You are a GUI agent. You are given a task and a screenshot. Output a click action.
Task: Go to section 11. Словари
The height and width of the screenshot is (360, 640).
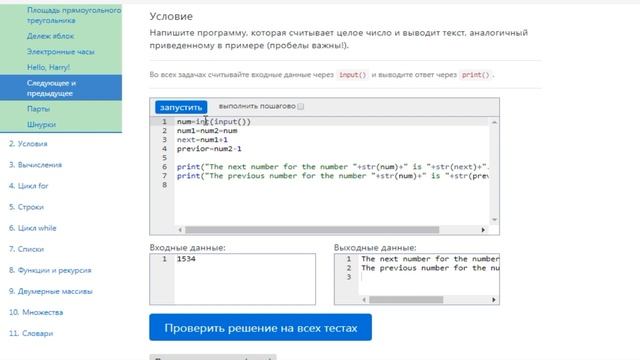coord(31,333)
